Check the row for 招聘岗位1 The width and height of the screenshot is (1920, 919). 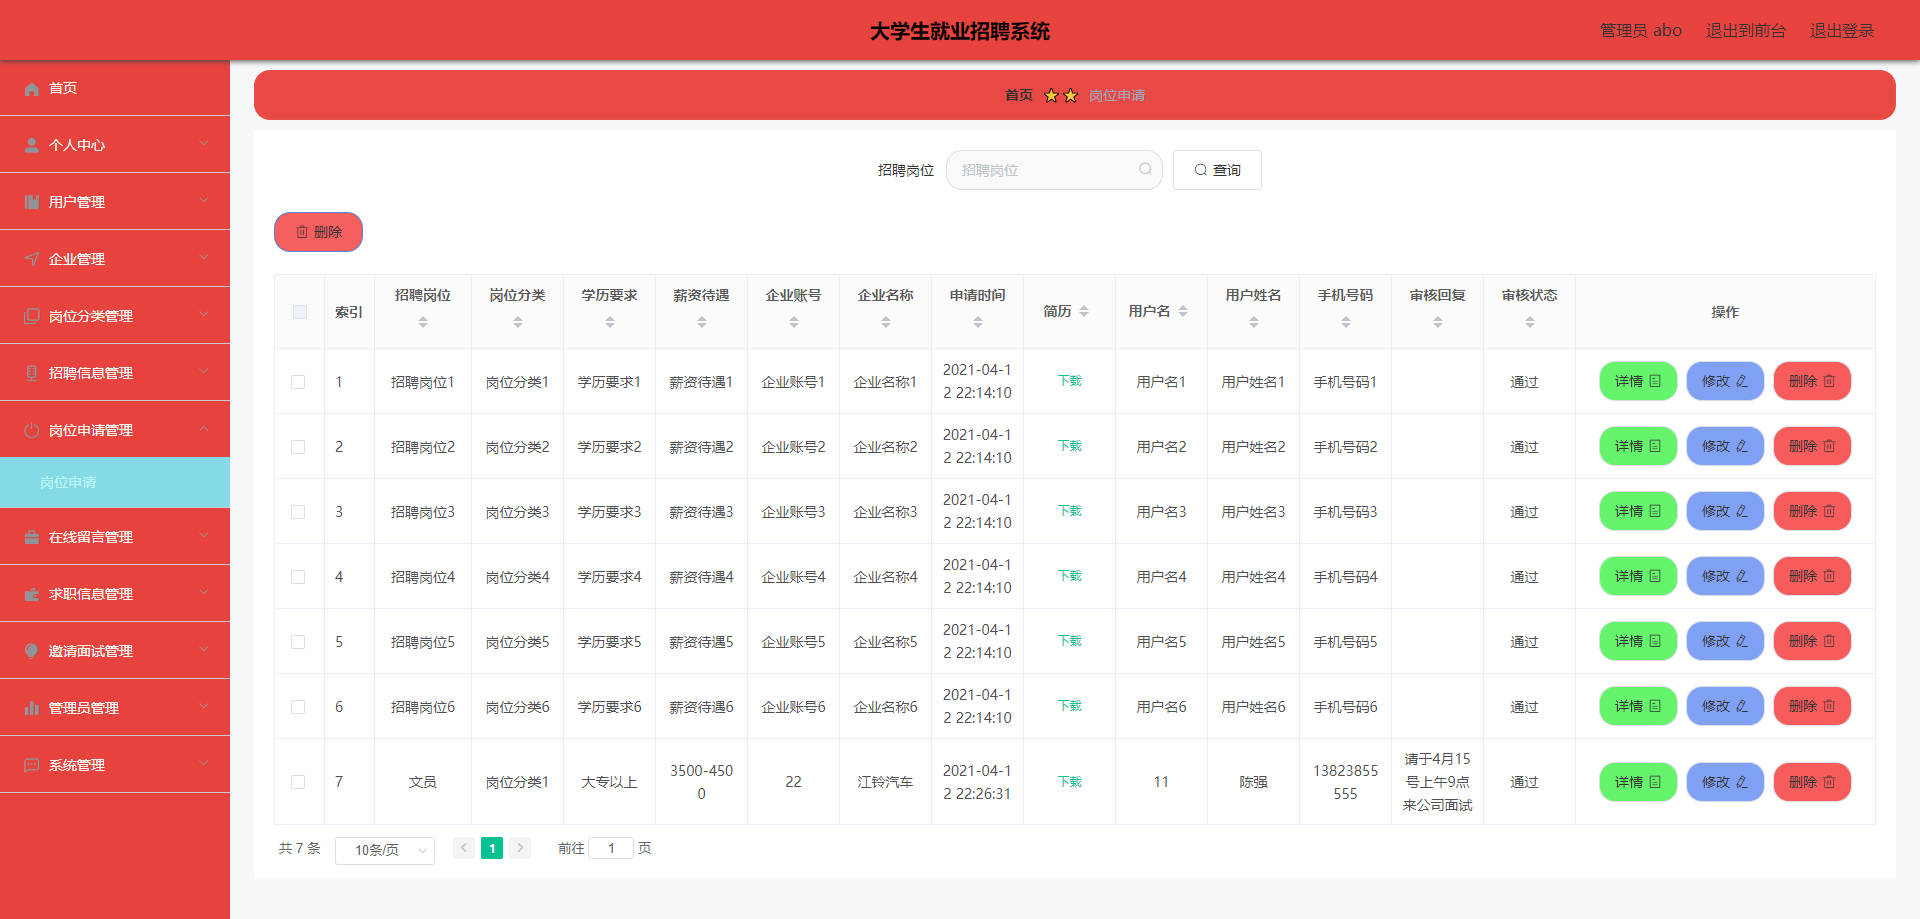click(298, 382)
